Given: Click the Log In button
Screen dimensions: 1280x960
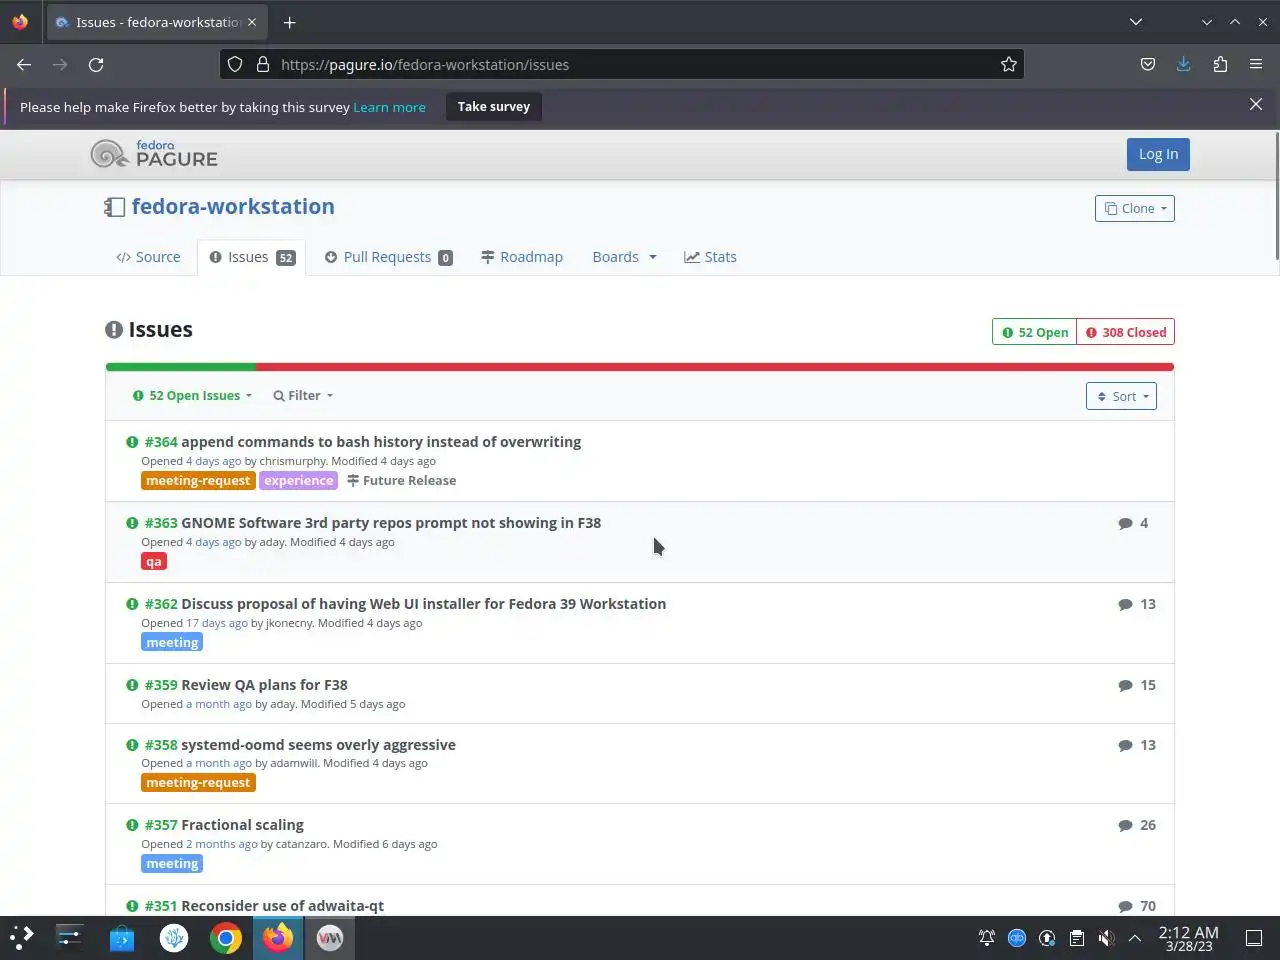Looking at the screenshot, I should point(1158,154).
